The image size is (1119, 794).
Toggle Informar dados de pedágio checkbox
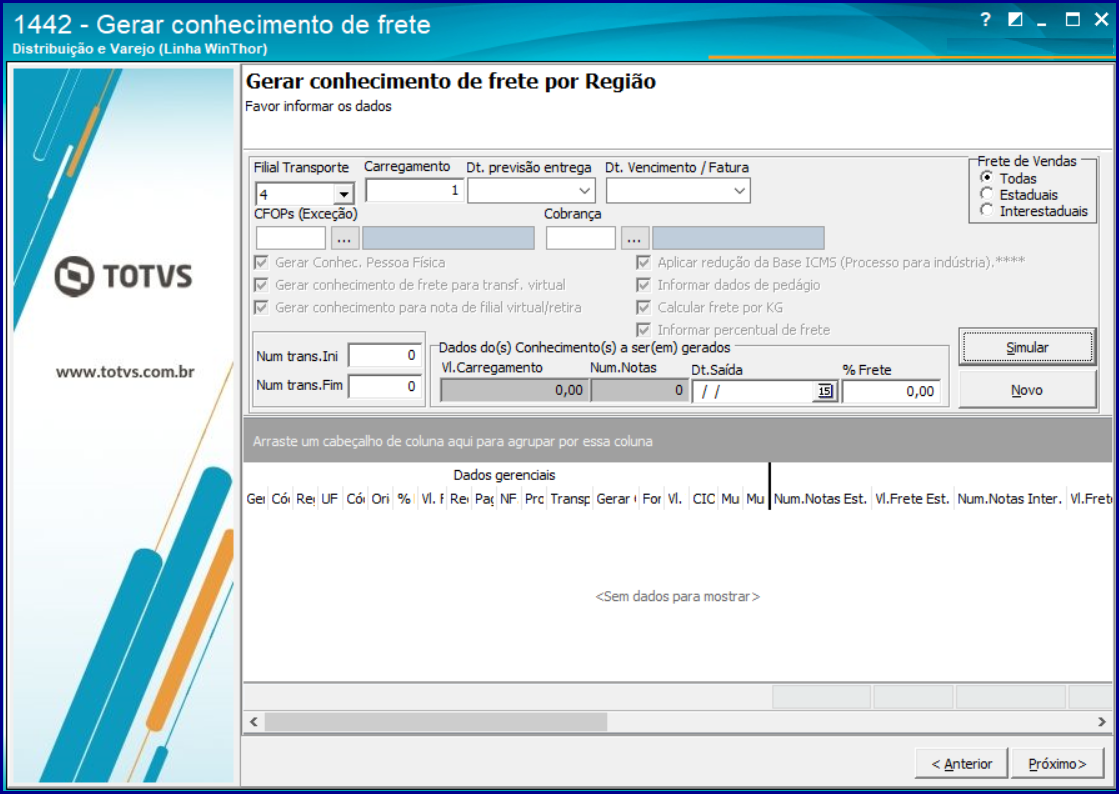[644, 285]
